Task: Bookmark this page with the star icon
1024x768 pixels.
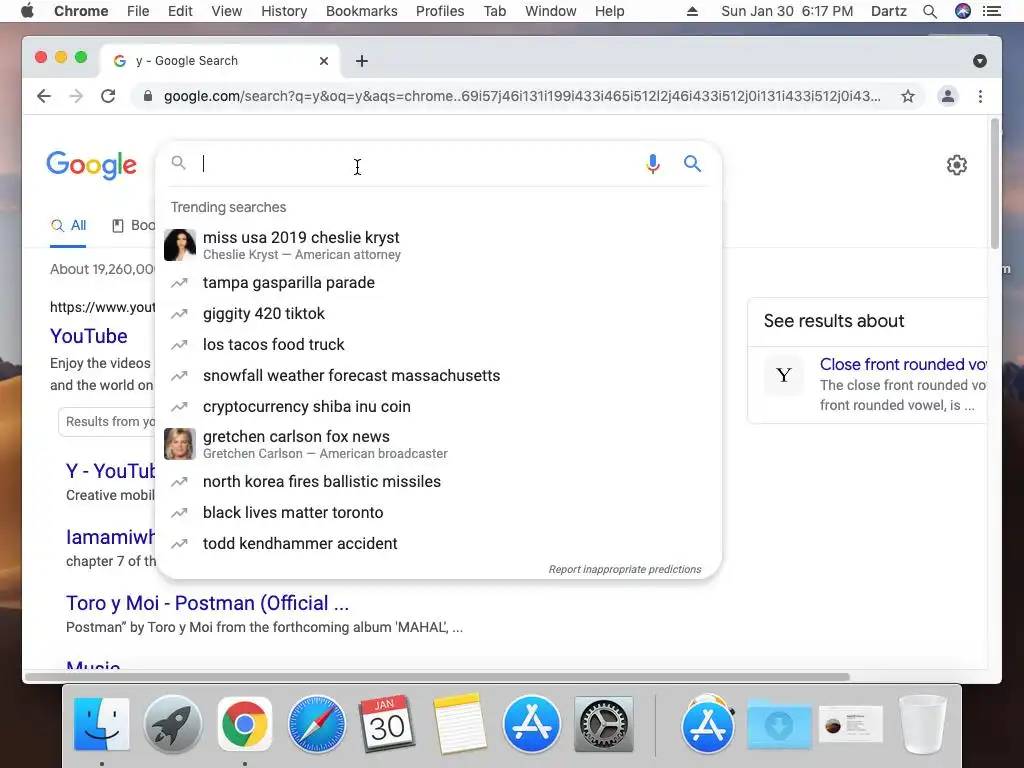Action: coord(908,97)
